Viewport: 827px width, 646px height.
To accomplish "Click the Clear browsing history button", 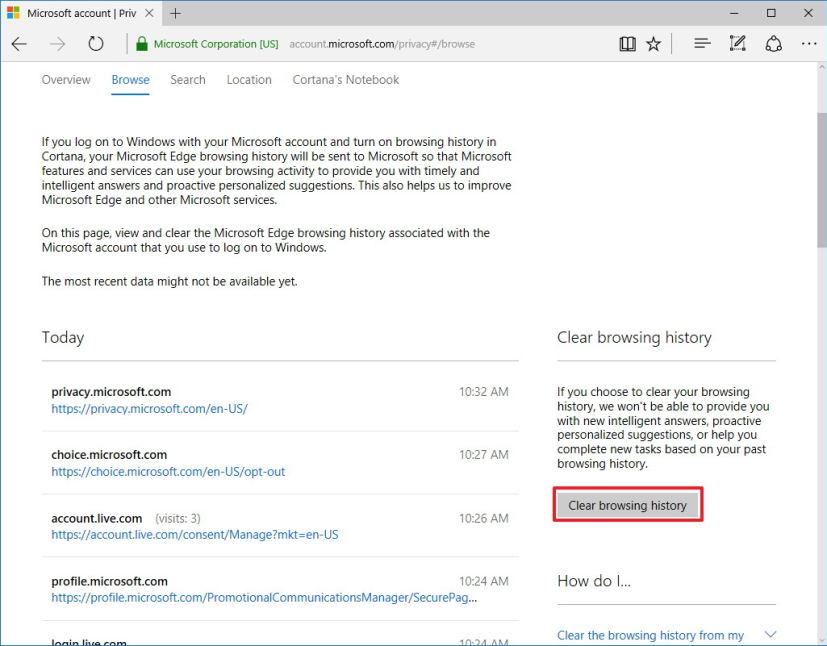I will pyautogui.click(x=628, y=505).
